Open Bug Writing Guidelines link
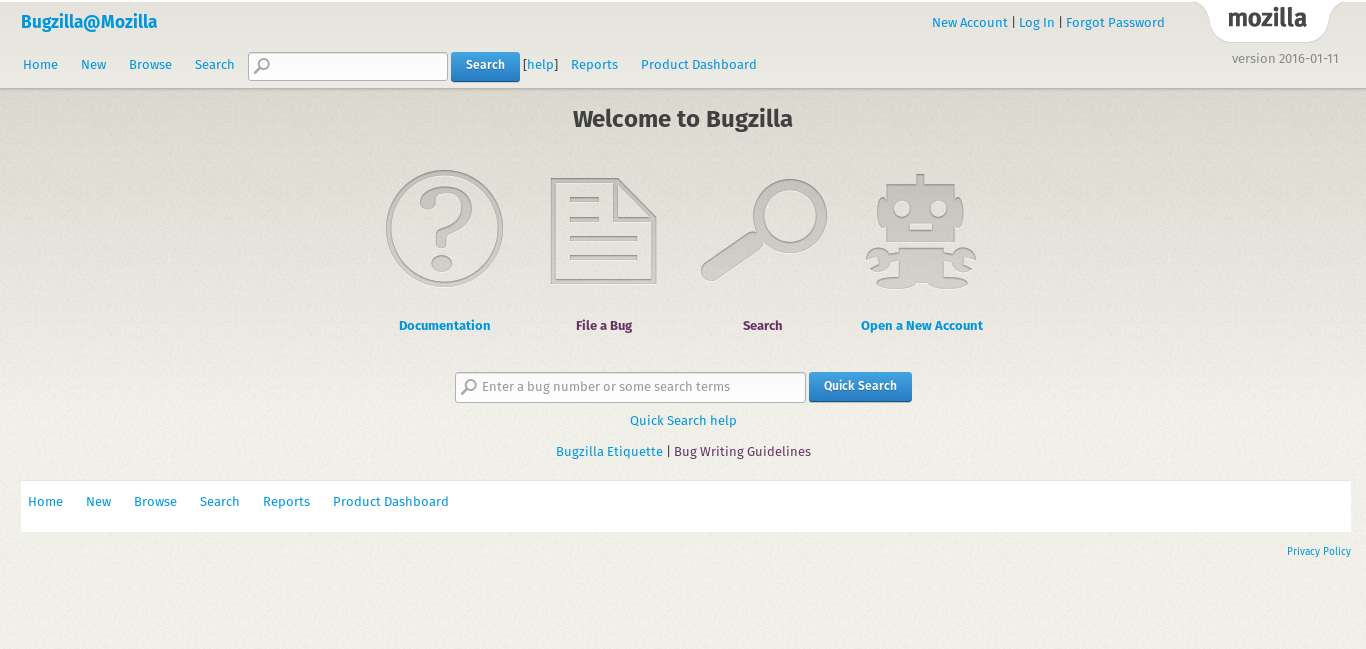1366x649 pixels. [x=742, y=452]
